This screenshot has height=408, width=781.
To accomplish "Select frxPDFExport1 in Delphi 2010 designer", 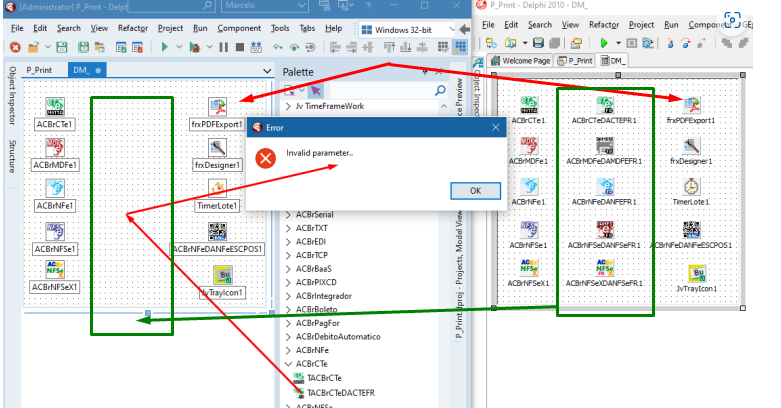I will click(x=691, y=105).
